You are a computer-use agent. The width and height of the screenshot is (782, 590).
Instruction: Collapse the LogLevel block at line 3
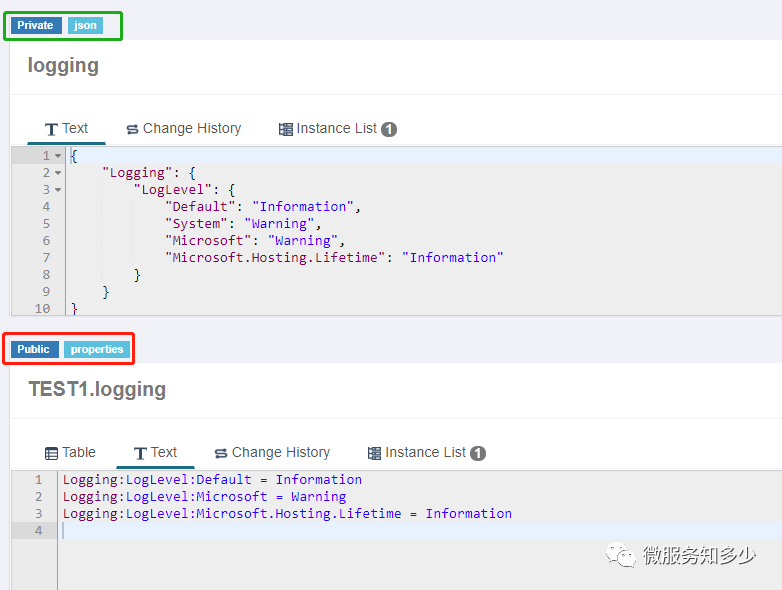tap(58, 190)
